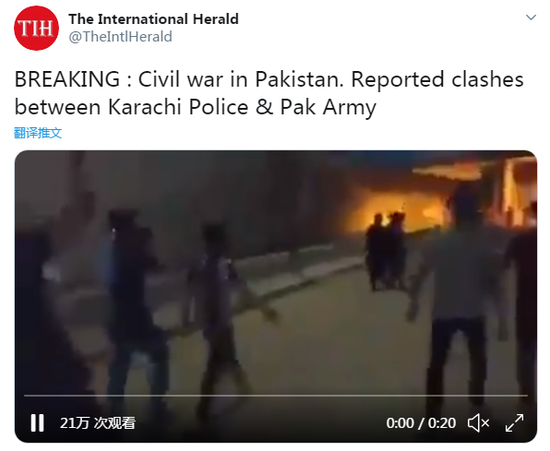This screenshot has height=451, width=550.
Task: Click the two silhouetted figures near the flames
Action: [x=385, y=251]
